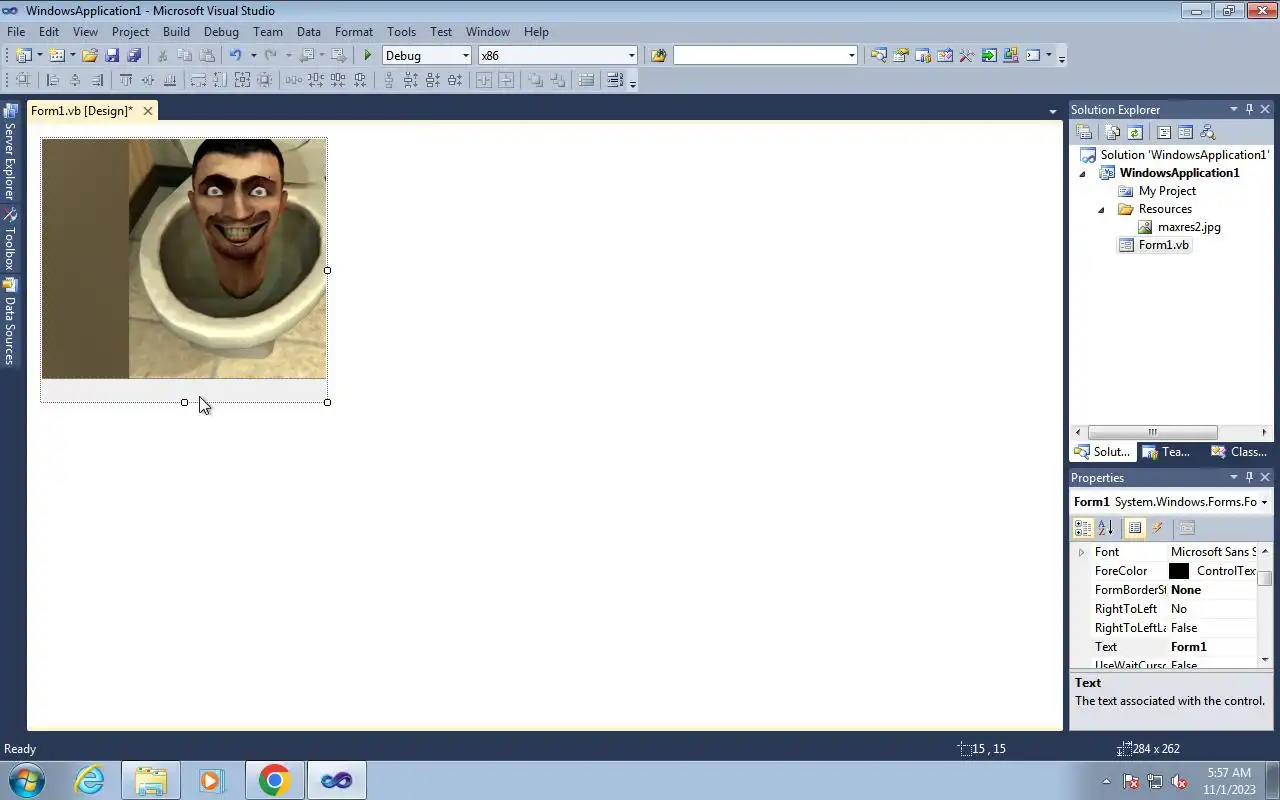Open the Find combo box dropdown
The height and width of the screenshot is (800, 1280).
851,55
